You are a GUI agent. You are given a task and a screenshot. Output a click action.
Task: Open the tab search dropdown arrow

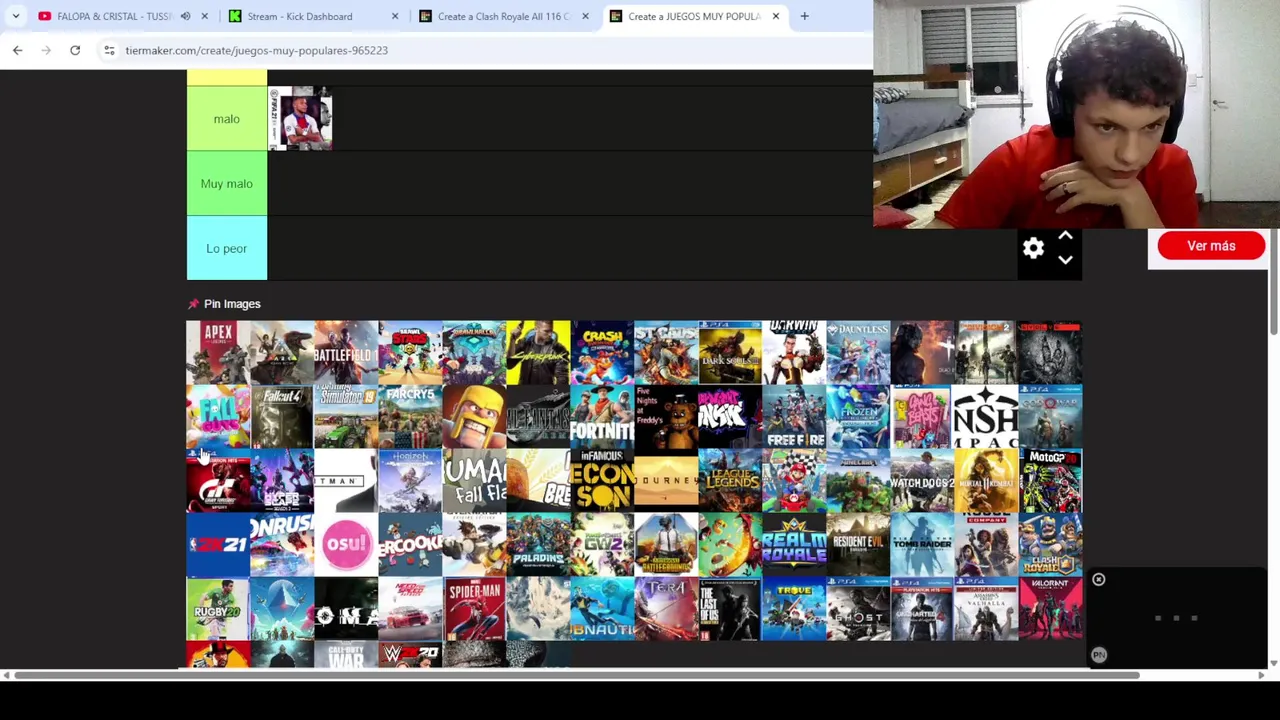click(x=15, y=16)
